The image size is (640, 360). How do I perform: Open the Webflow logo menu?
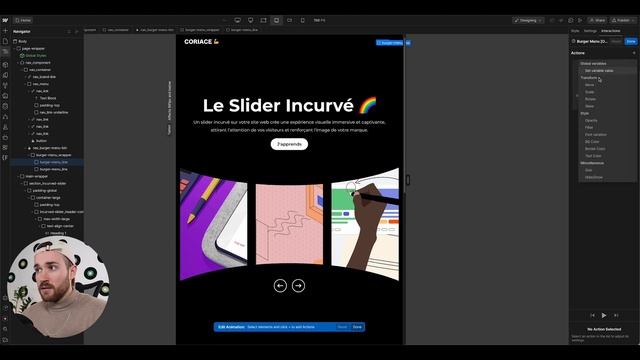[5, 20]
